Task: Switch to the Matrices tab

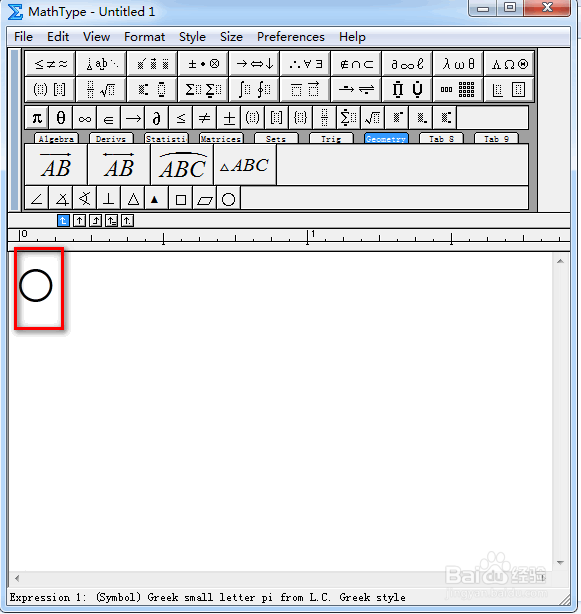Action: pos(221,139)
